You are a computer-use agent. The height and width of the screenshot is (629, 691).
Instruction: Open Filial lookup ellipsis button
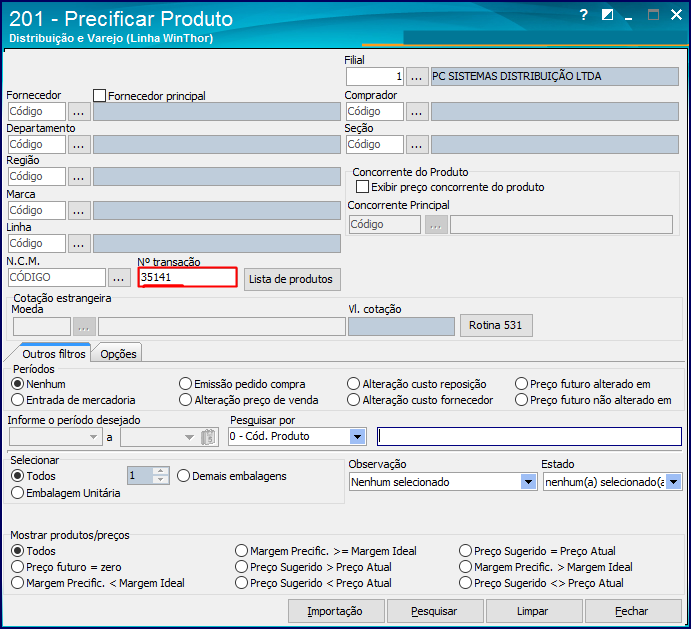416,77
